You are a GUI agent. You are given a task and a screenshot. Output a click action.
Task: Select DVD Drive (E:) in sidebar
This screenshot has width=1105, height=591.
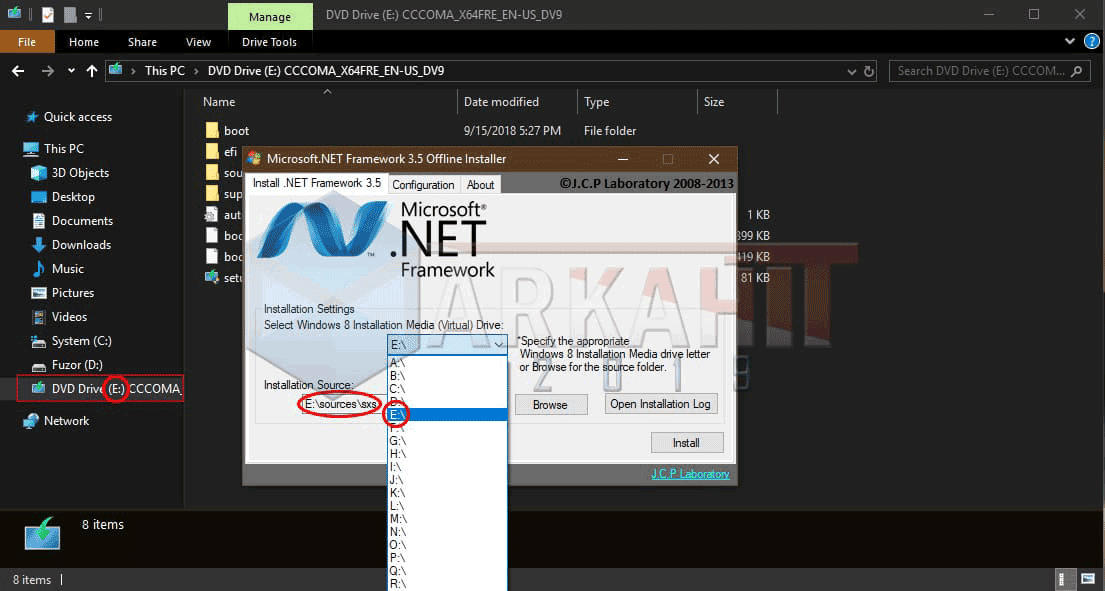[x=101, y=388]
